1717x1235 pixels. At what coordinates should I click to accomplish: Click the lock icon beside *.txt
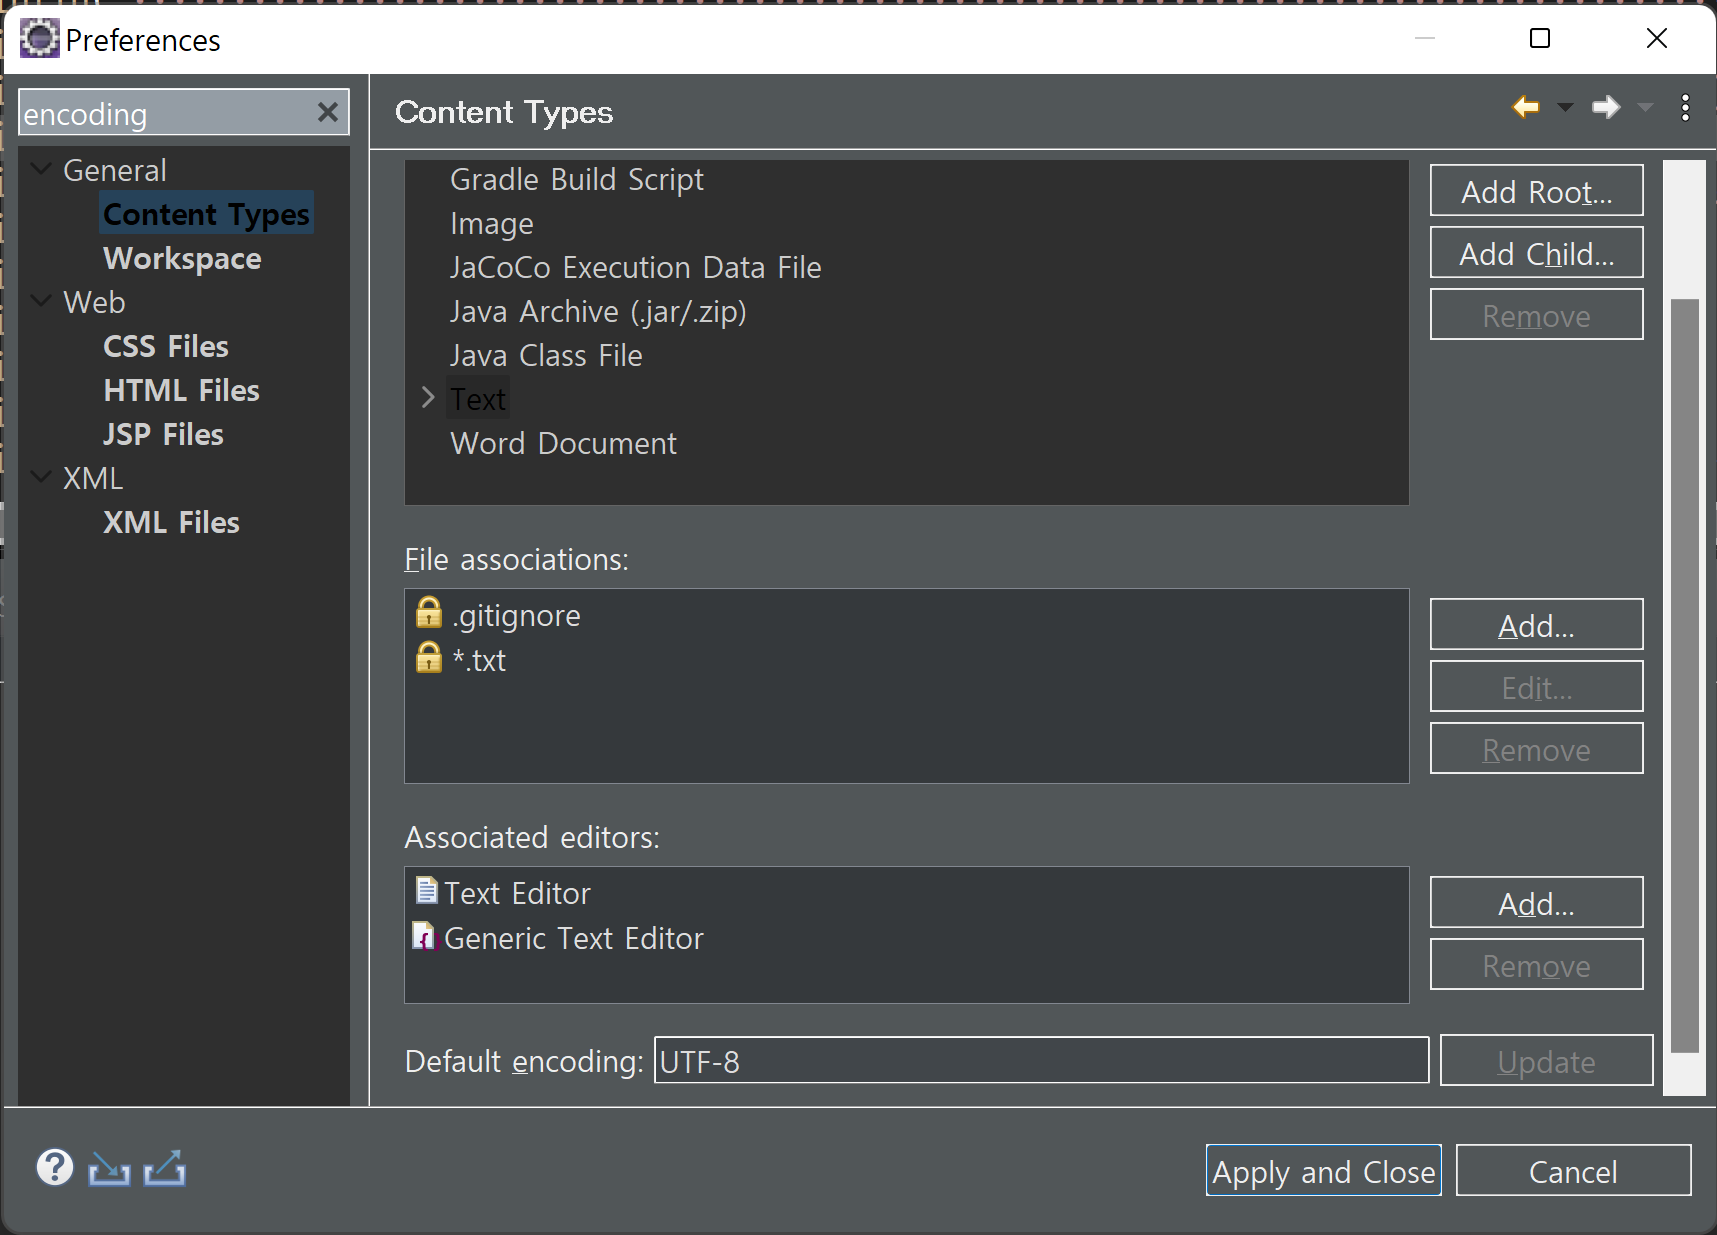point(429,657)
